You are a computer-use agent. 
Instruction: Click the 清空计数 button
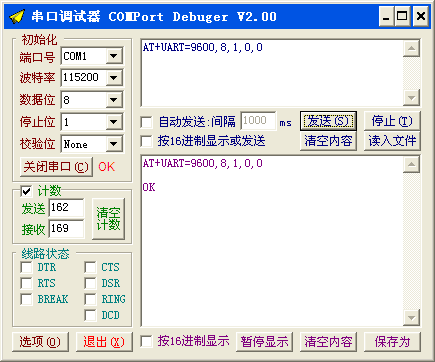[x=108, y=219]
